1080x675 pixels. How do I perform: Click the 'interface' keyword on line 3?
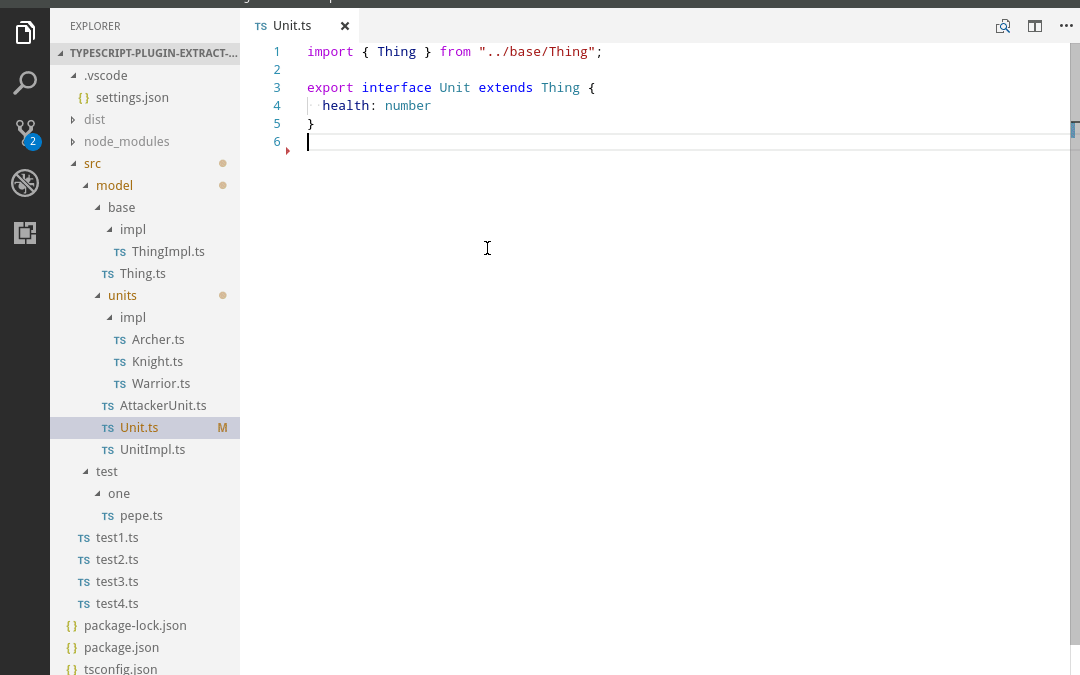[397, 87]
